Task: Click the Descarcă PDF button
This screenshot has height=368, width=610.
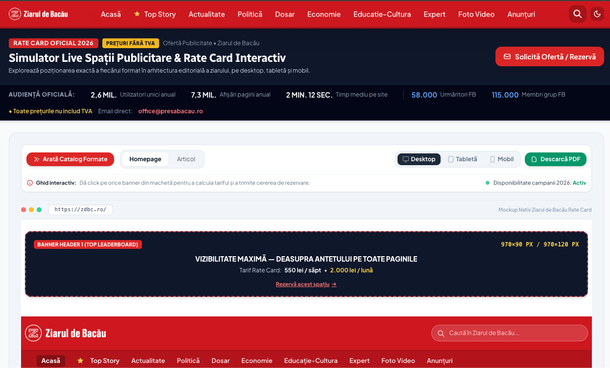Action: [556, 159]
